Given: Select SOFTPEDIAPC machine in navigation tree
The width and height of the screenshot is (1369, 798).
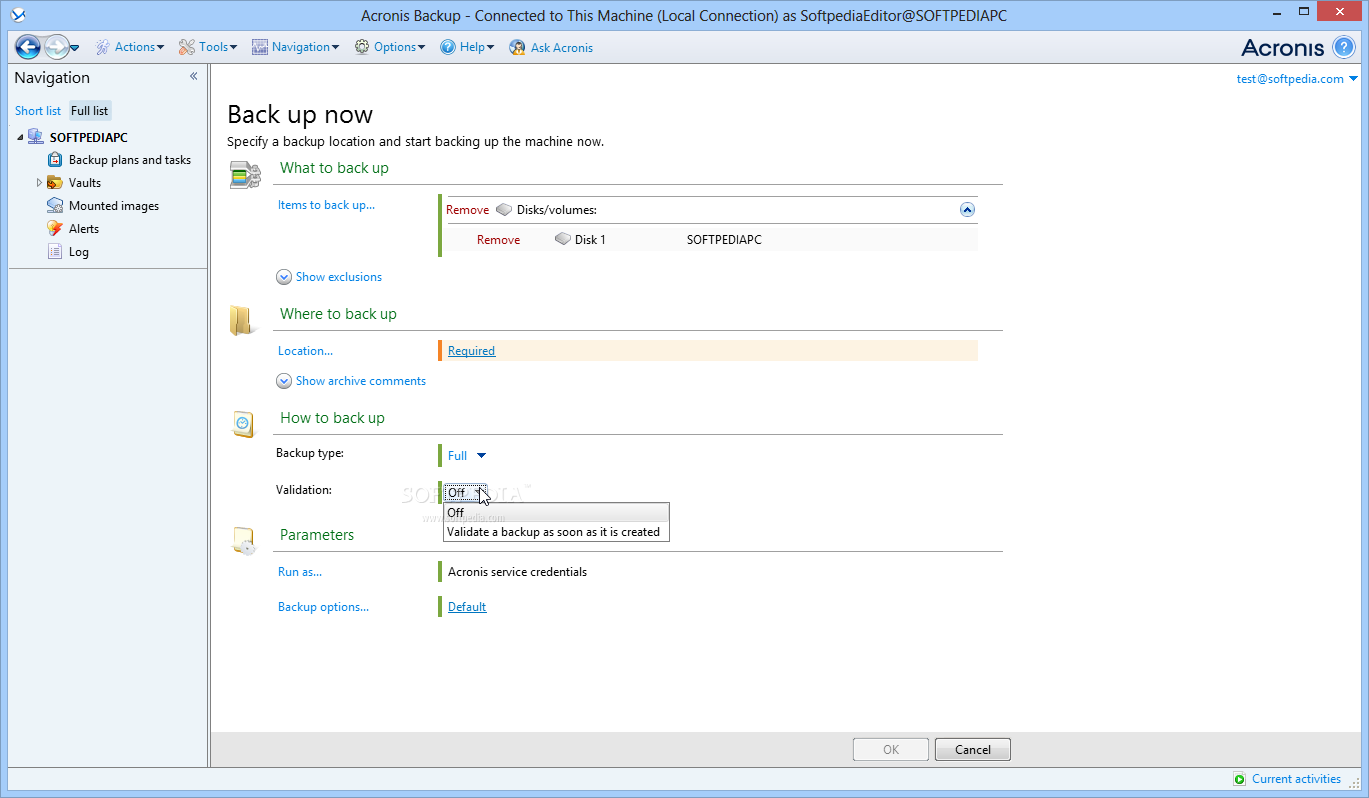Looking at the screenshot, I should 88,137.
